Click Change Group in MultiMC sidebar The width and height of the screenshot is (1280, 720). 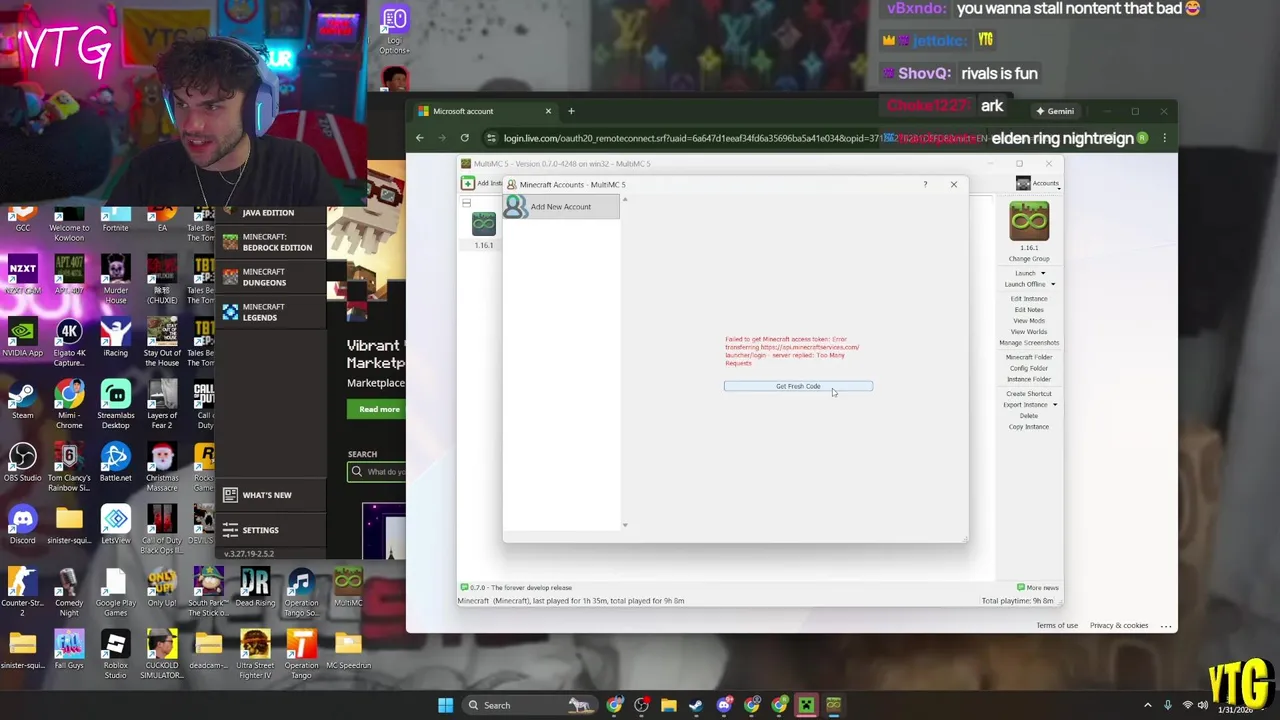1029,259
